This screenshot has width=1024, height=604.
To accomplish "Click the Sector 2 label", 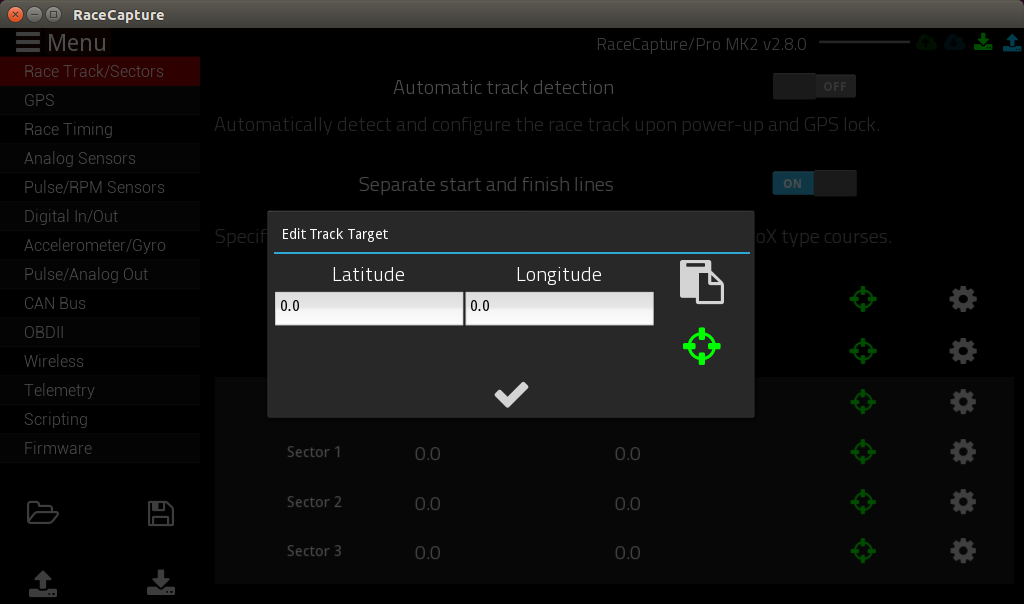I will 314,501.
